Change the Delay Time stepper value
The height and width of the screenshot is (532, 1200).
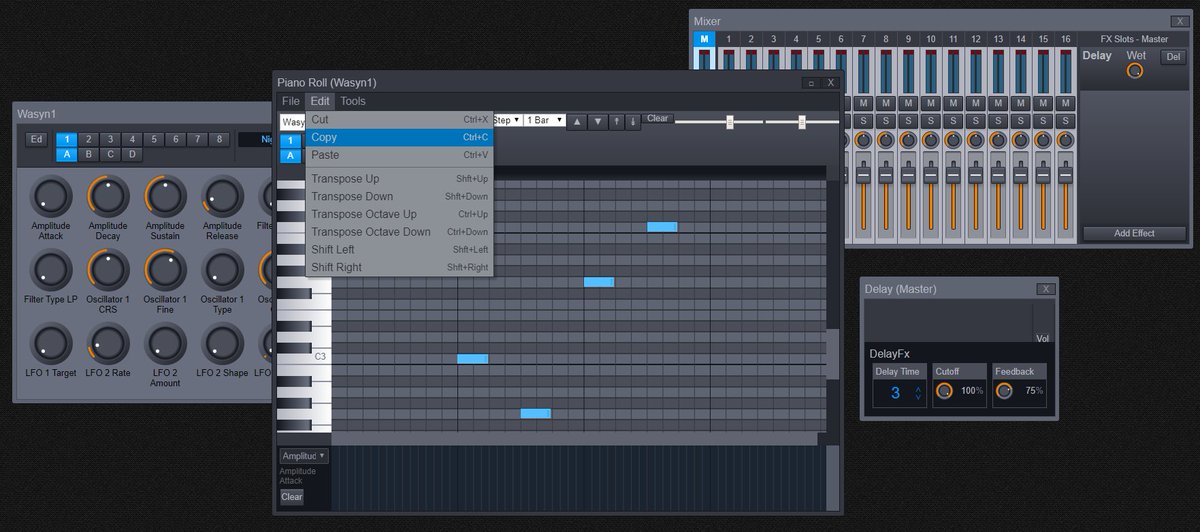(918, 393)
